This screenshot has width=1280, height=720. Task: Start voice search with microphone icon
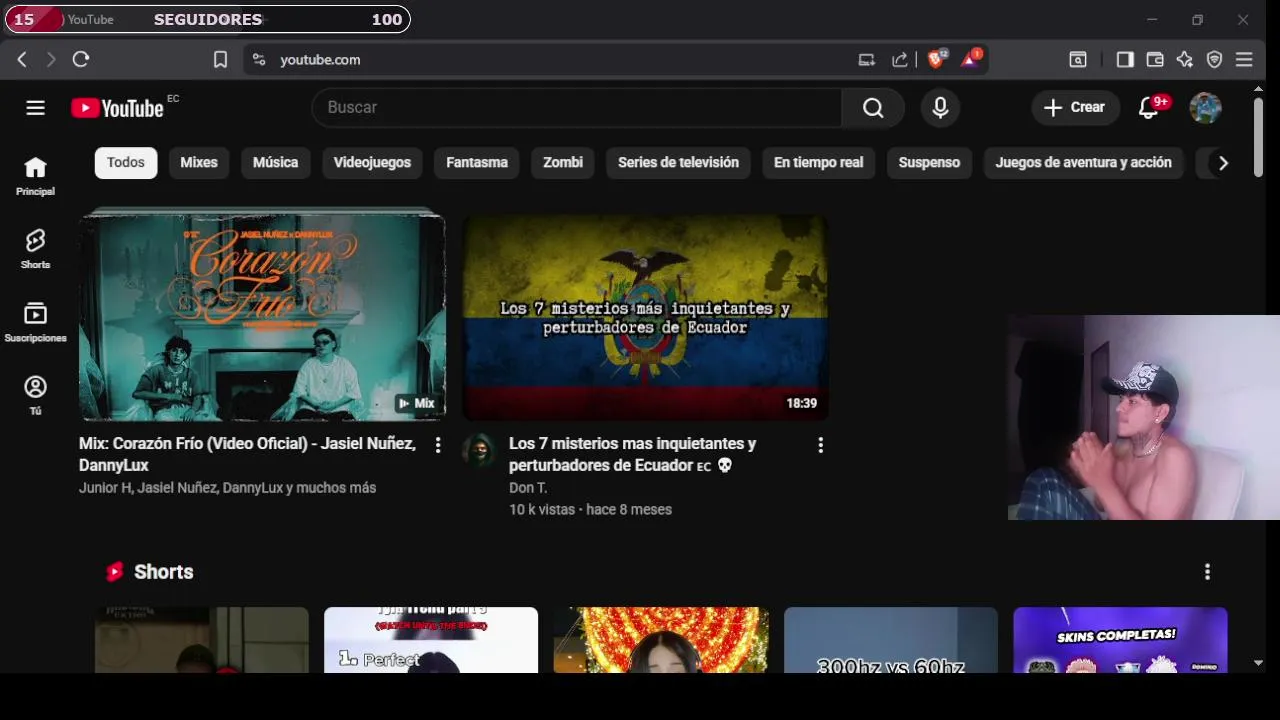[940, 108]
